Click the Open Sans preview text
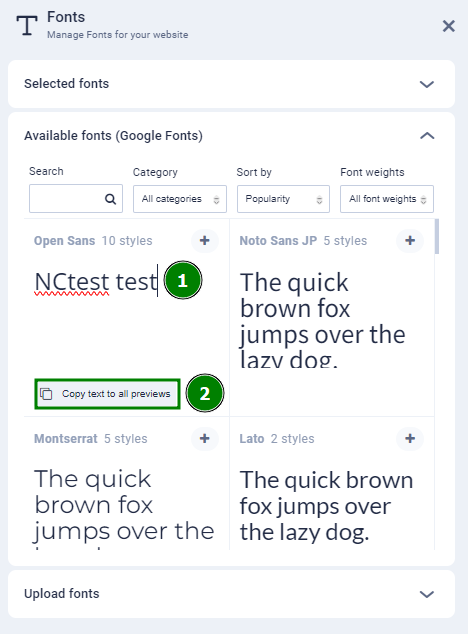 [x=96, y=282]
